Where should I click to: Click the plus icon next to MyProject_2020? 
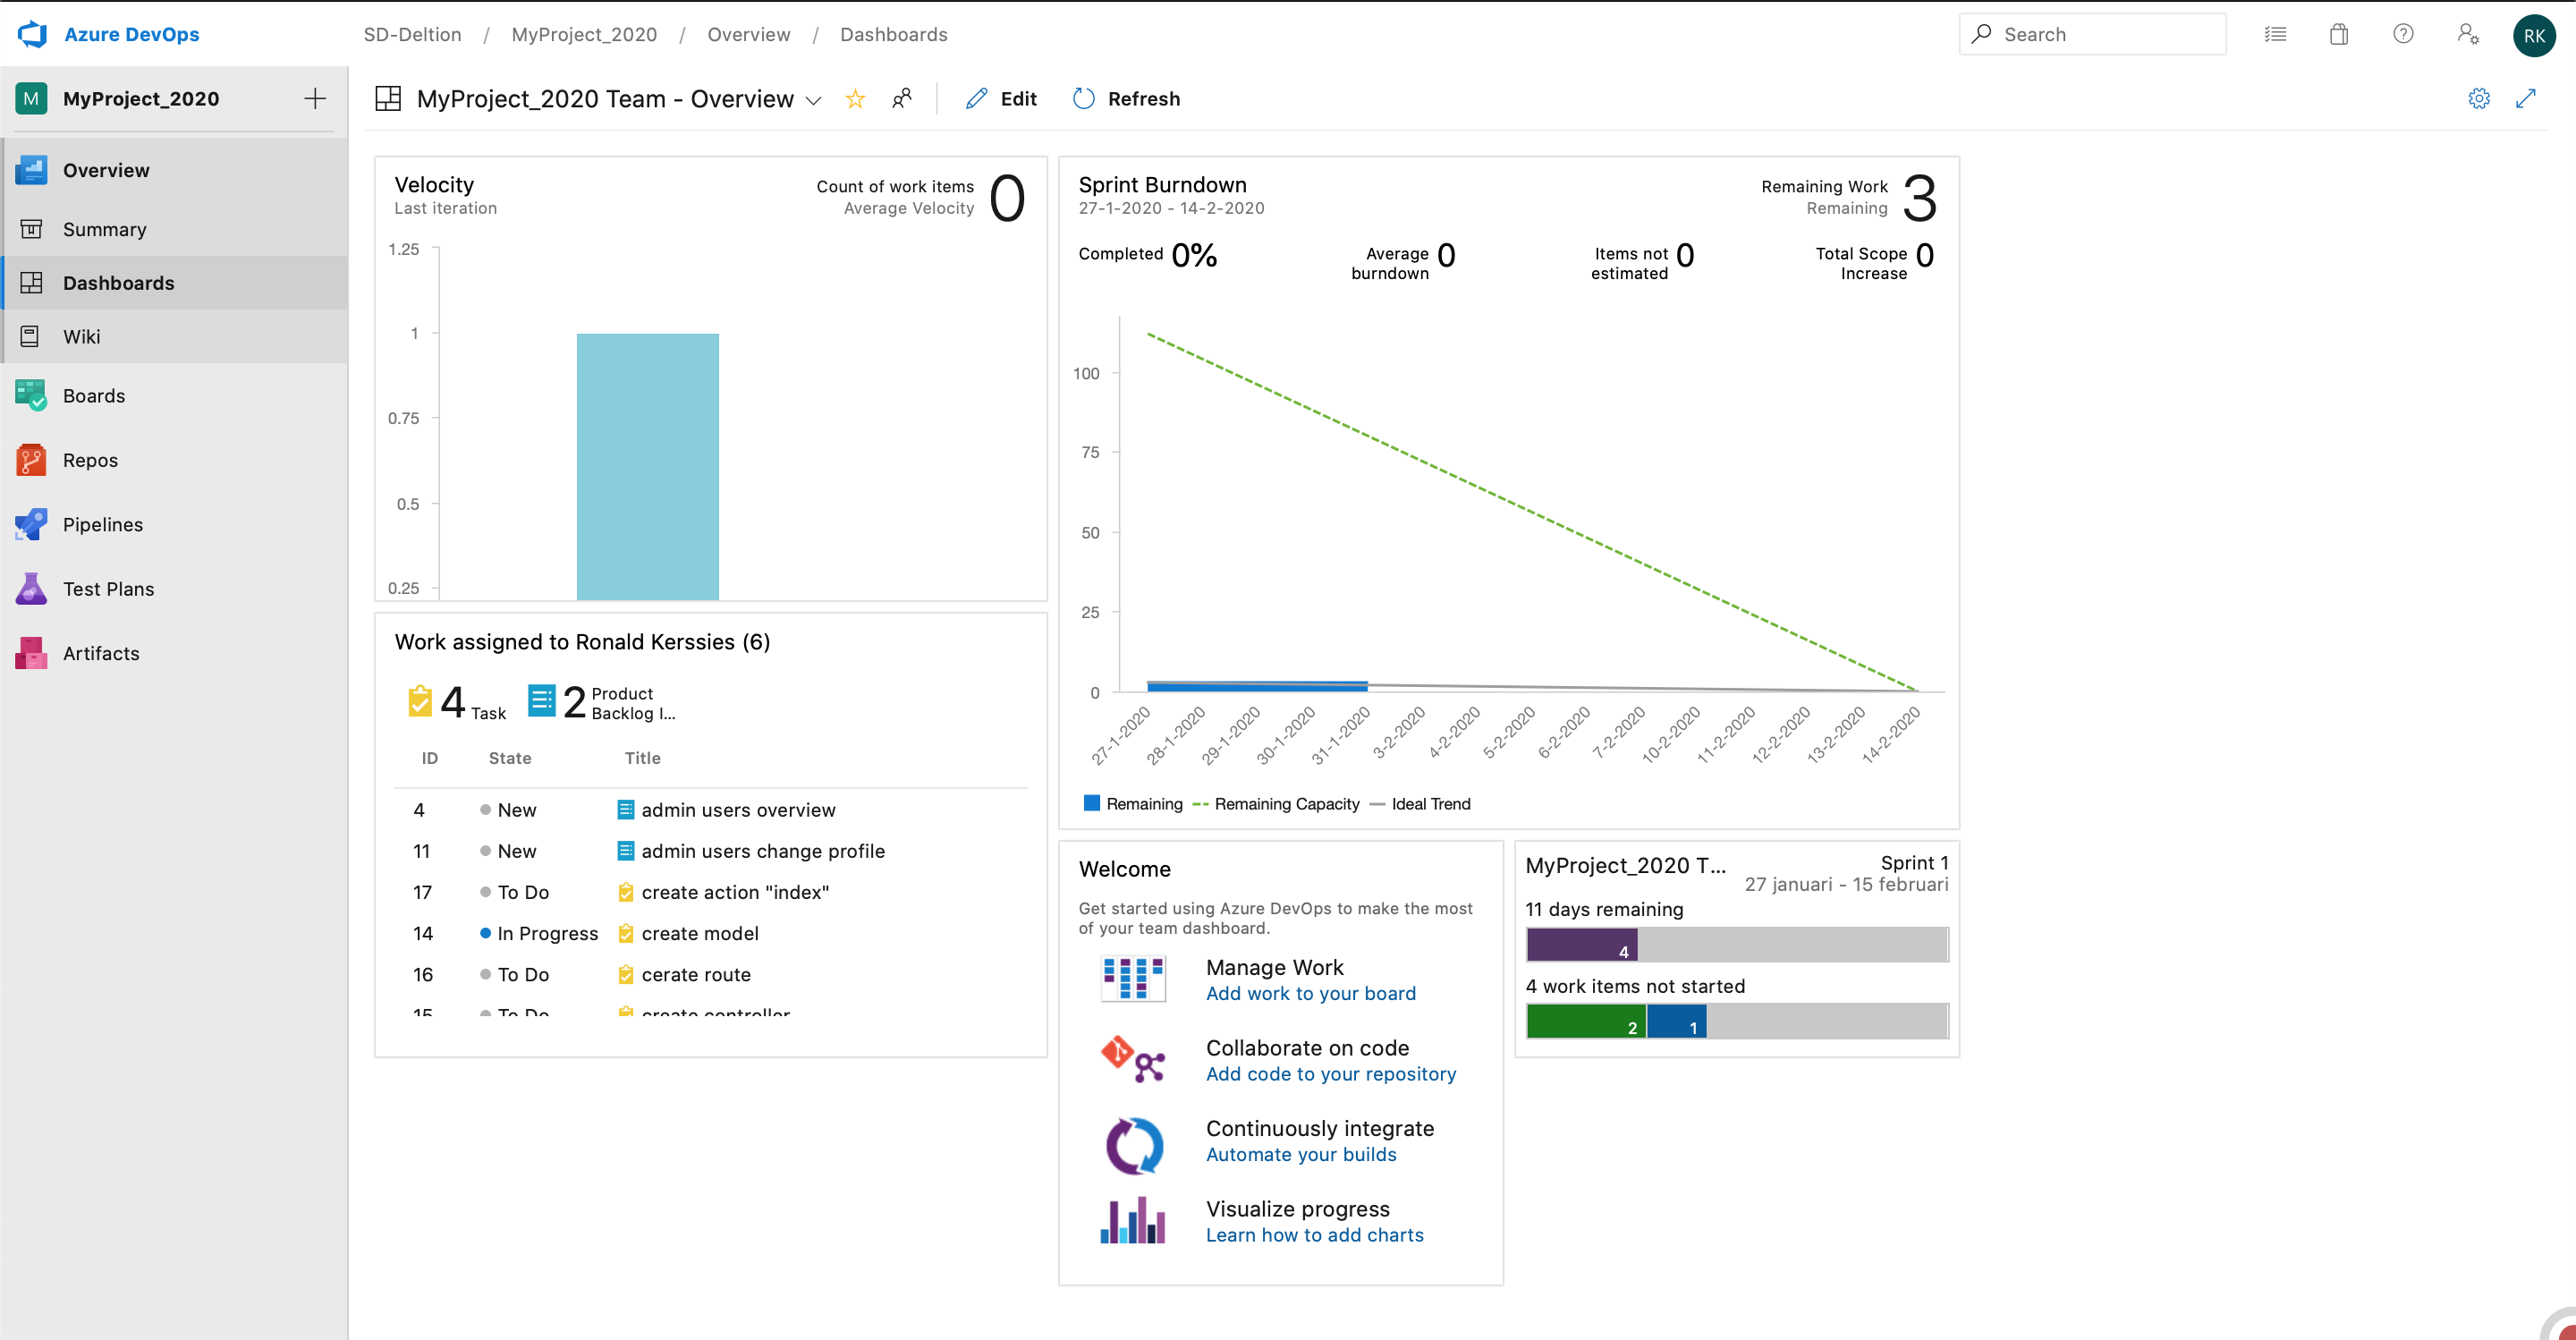315,98
